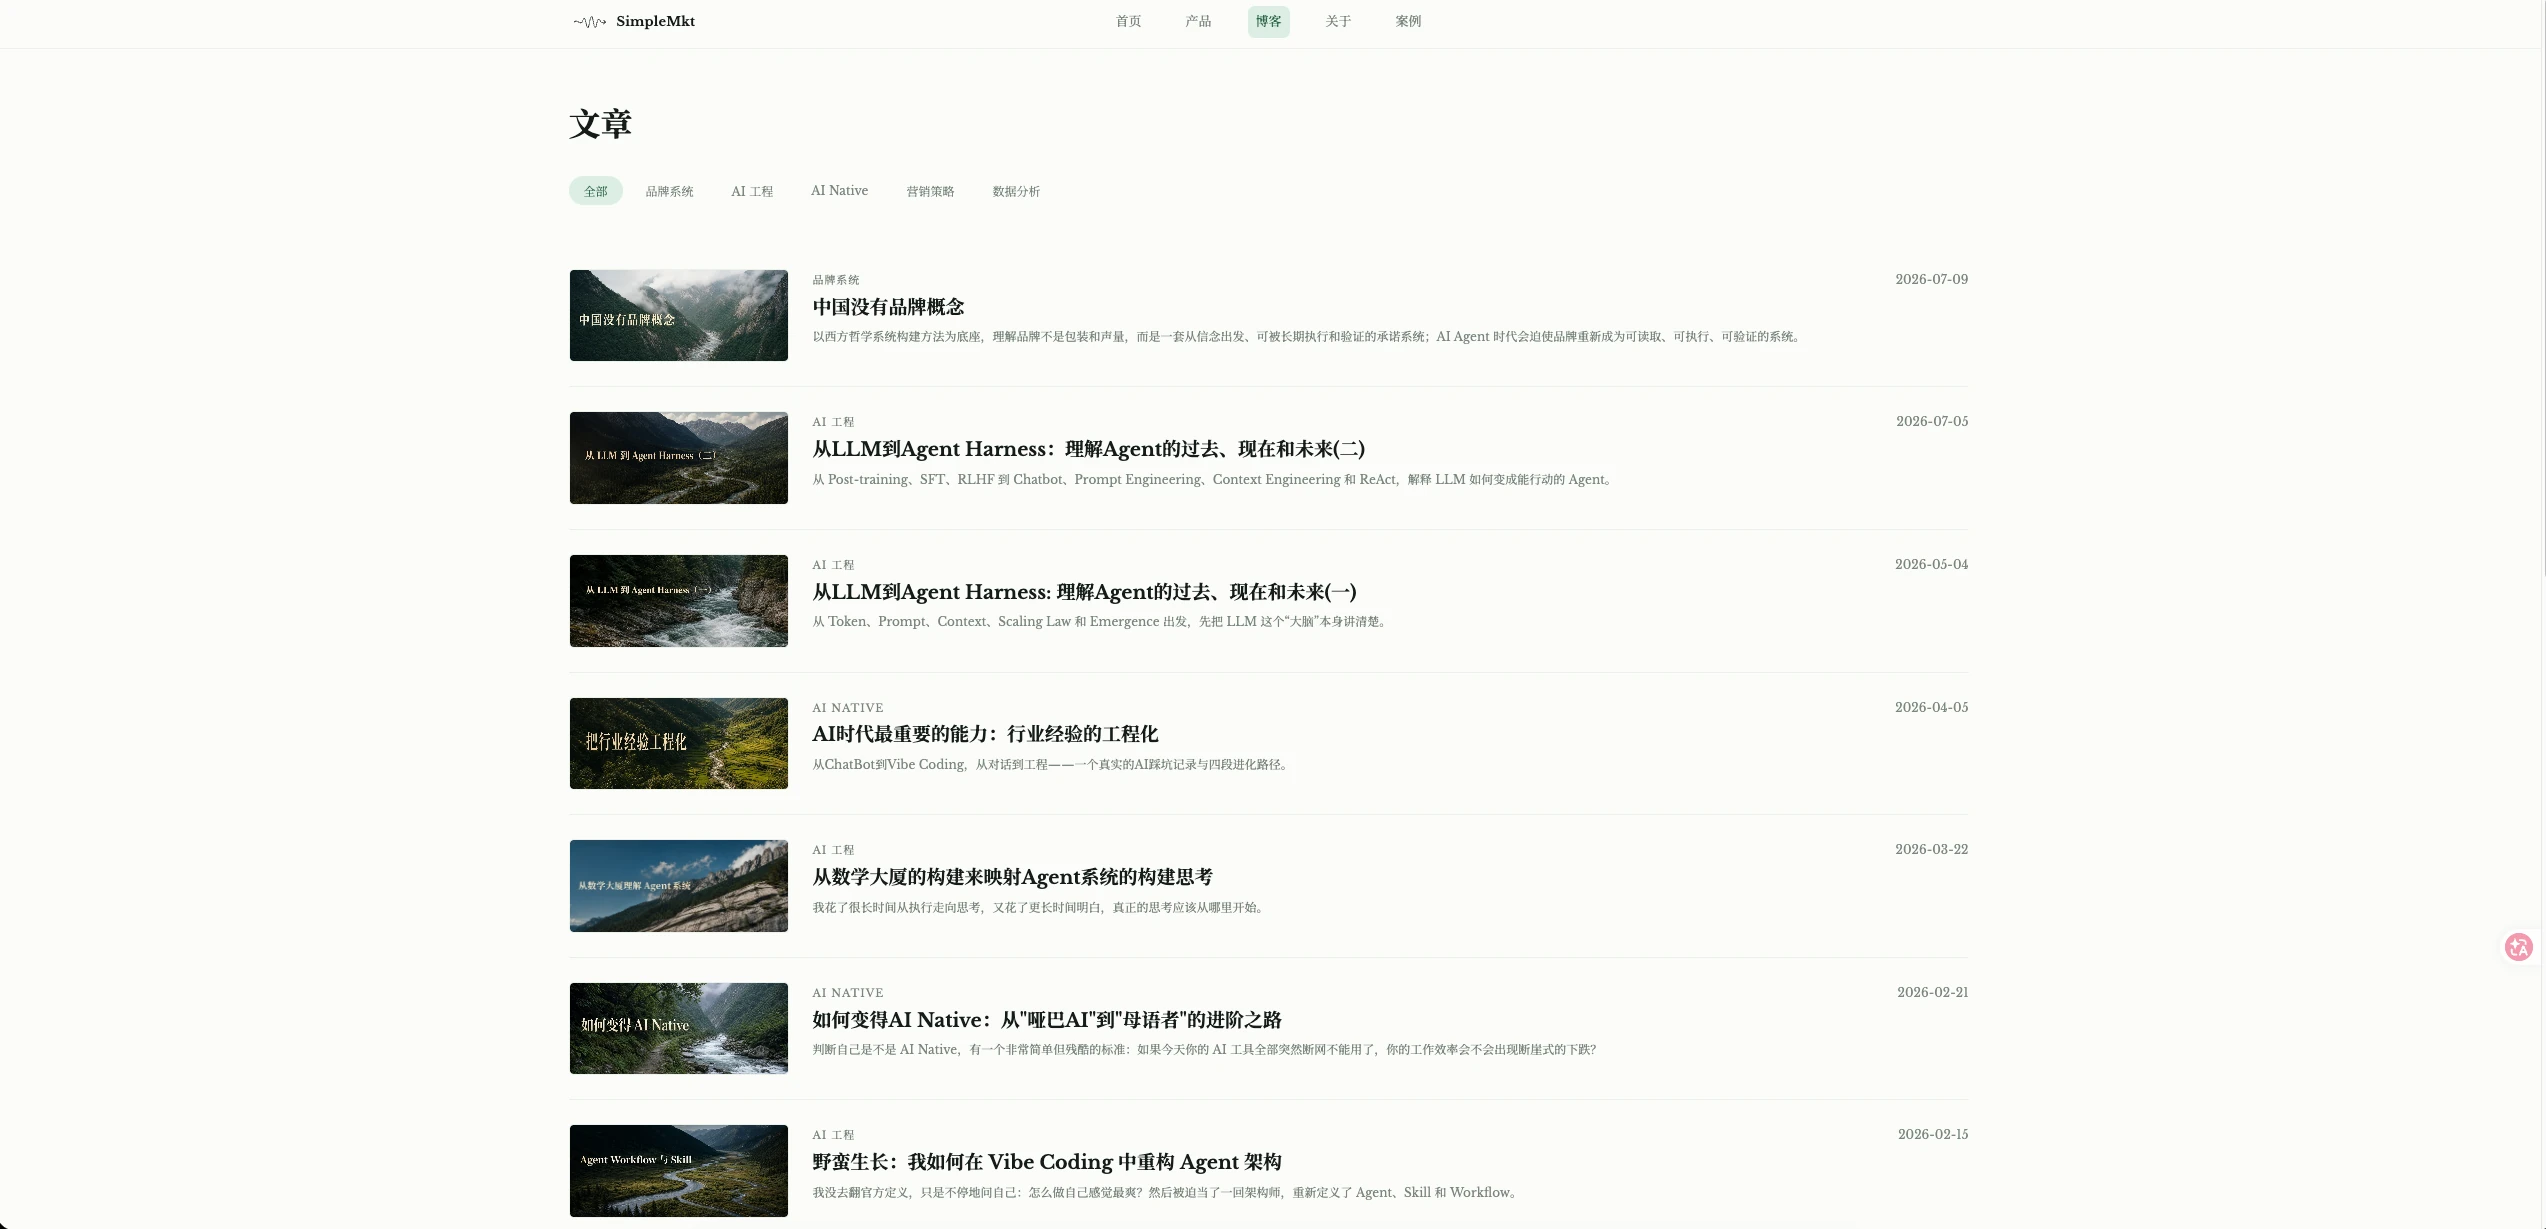Open article 野蛮生长 Vibe Coding 中重构 Agent 架构
The height and width of the screenshot is (1229, 2546).
tap(1047, 1162)
